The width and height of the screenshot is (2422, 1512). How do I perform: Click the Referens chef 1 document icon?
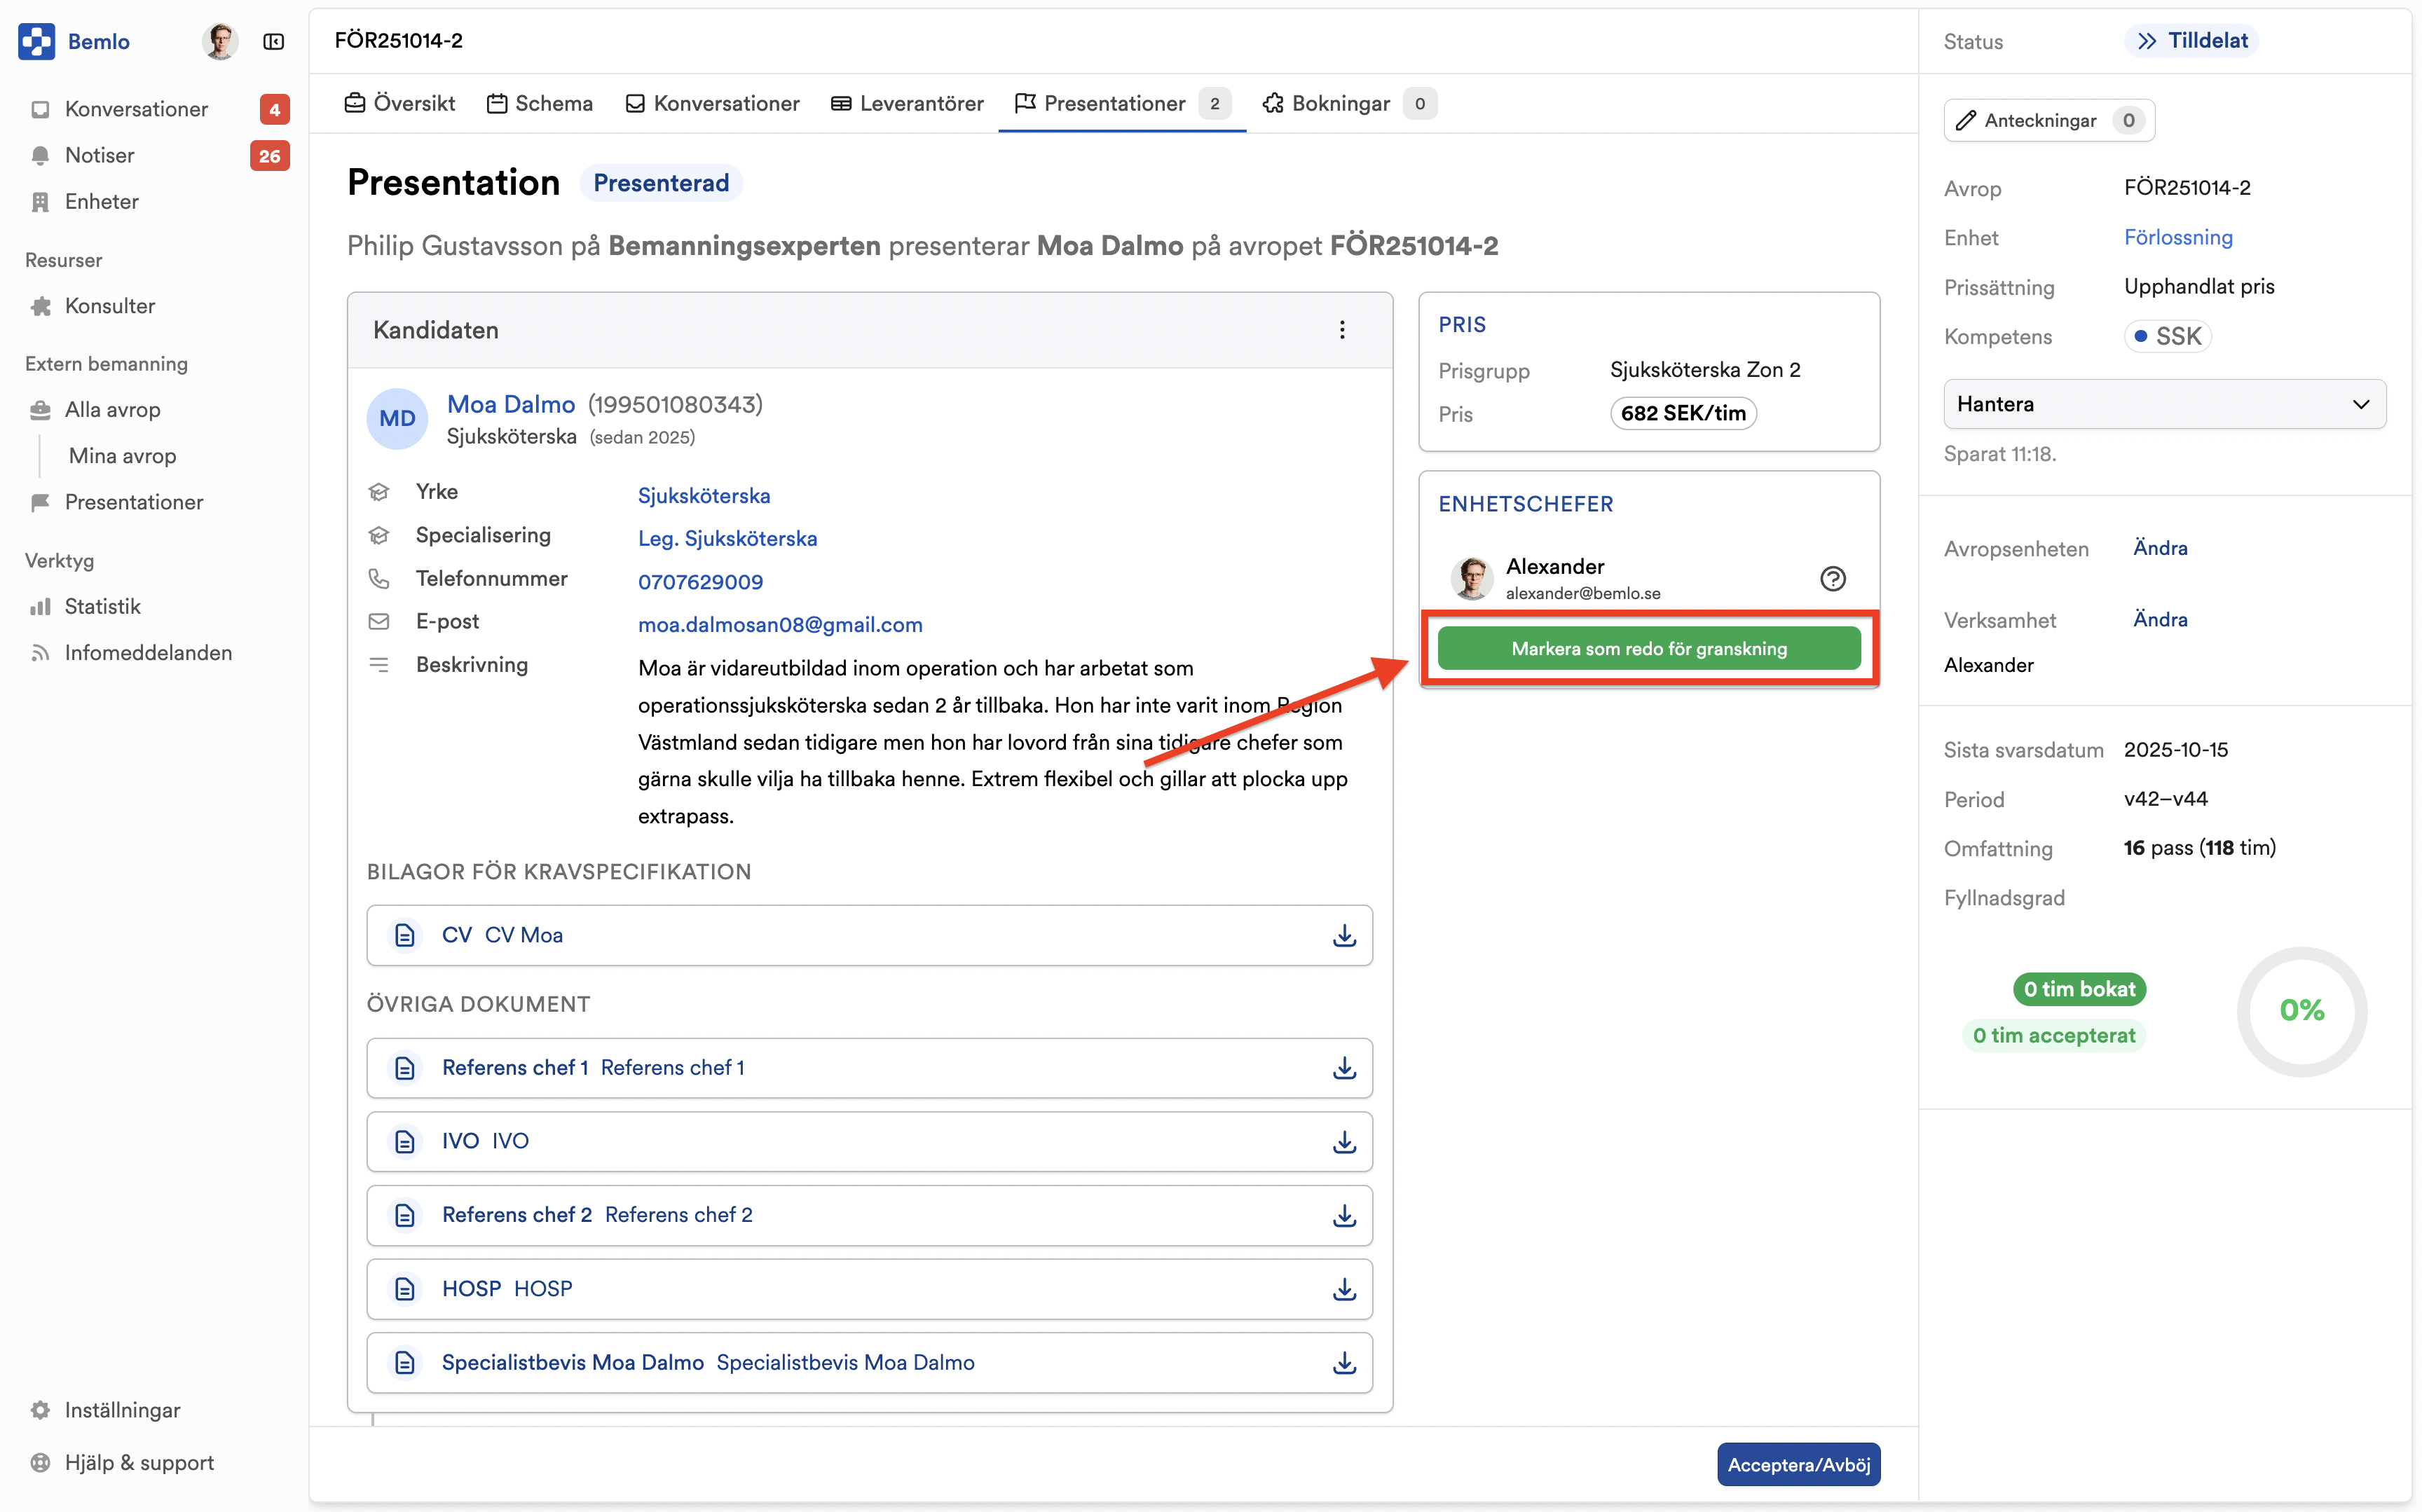pos(404,1068)
